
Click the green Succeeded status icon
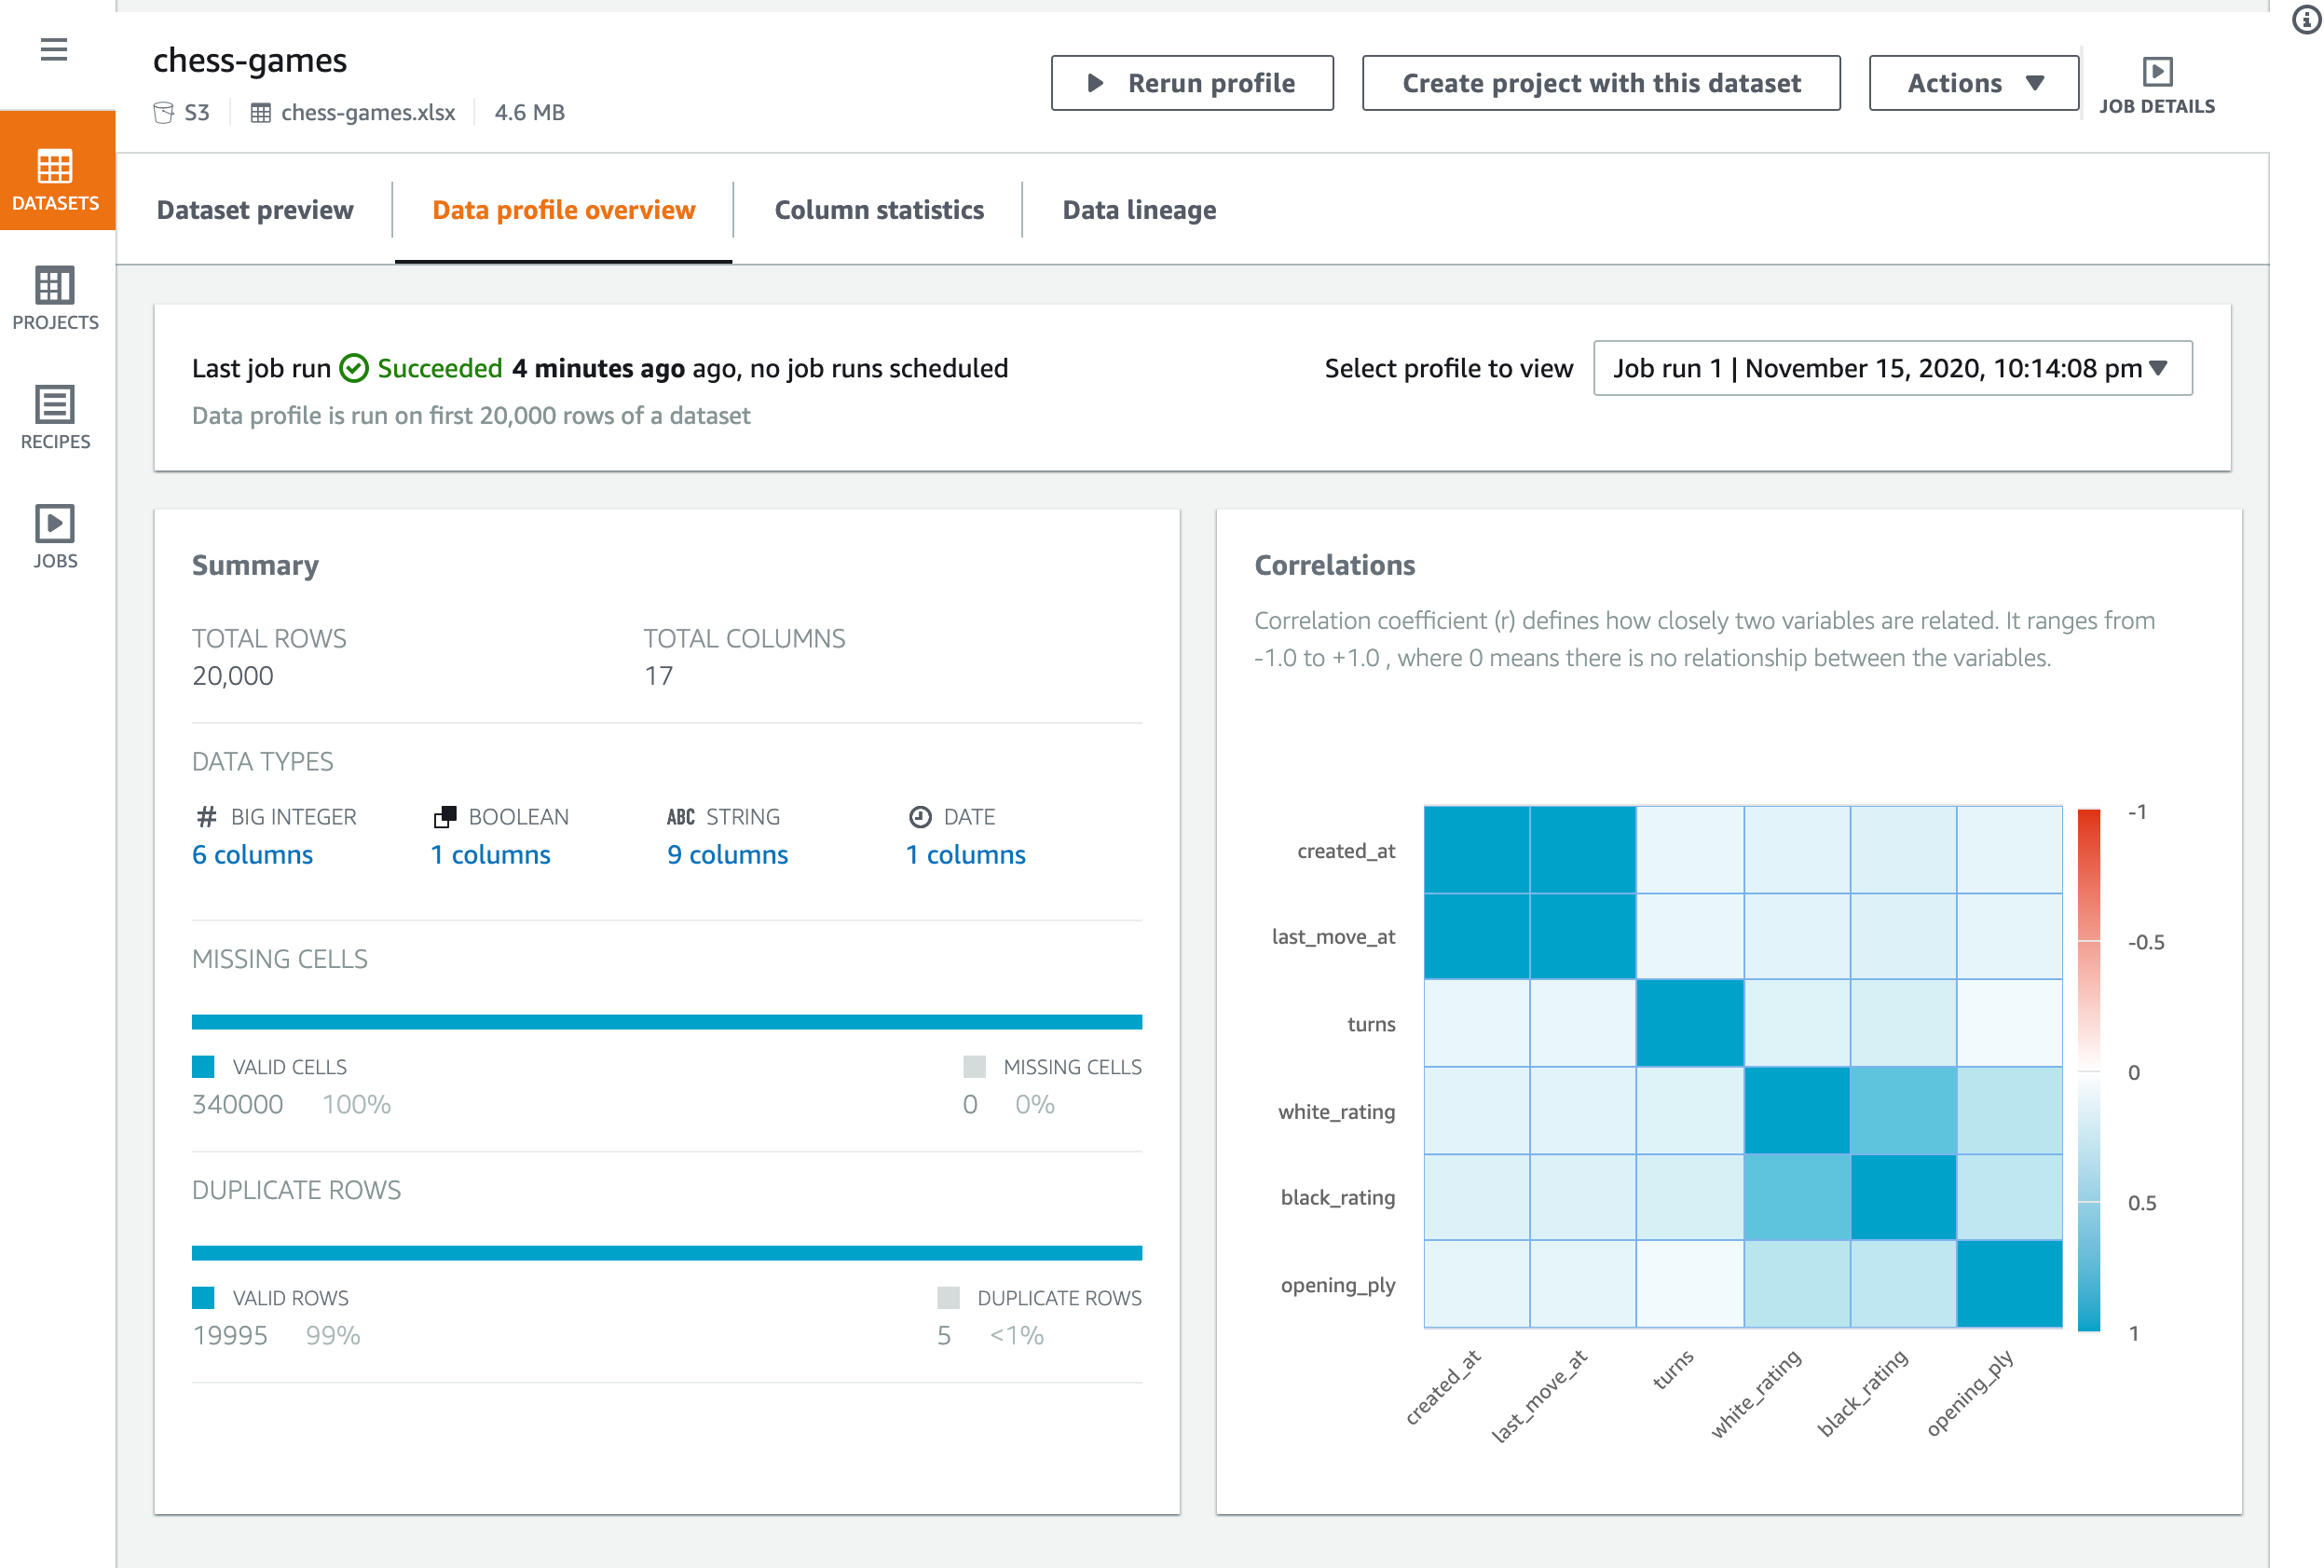pyautogui.click(x=353, y=368)
